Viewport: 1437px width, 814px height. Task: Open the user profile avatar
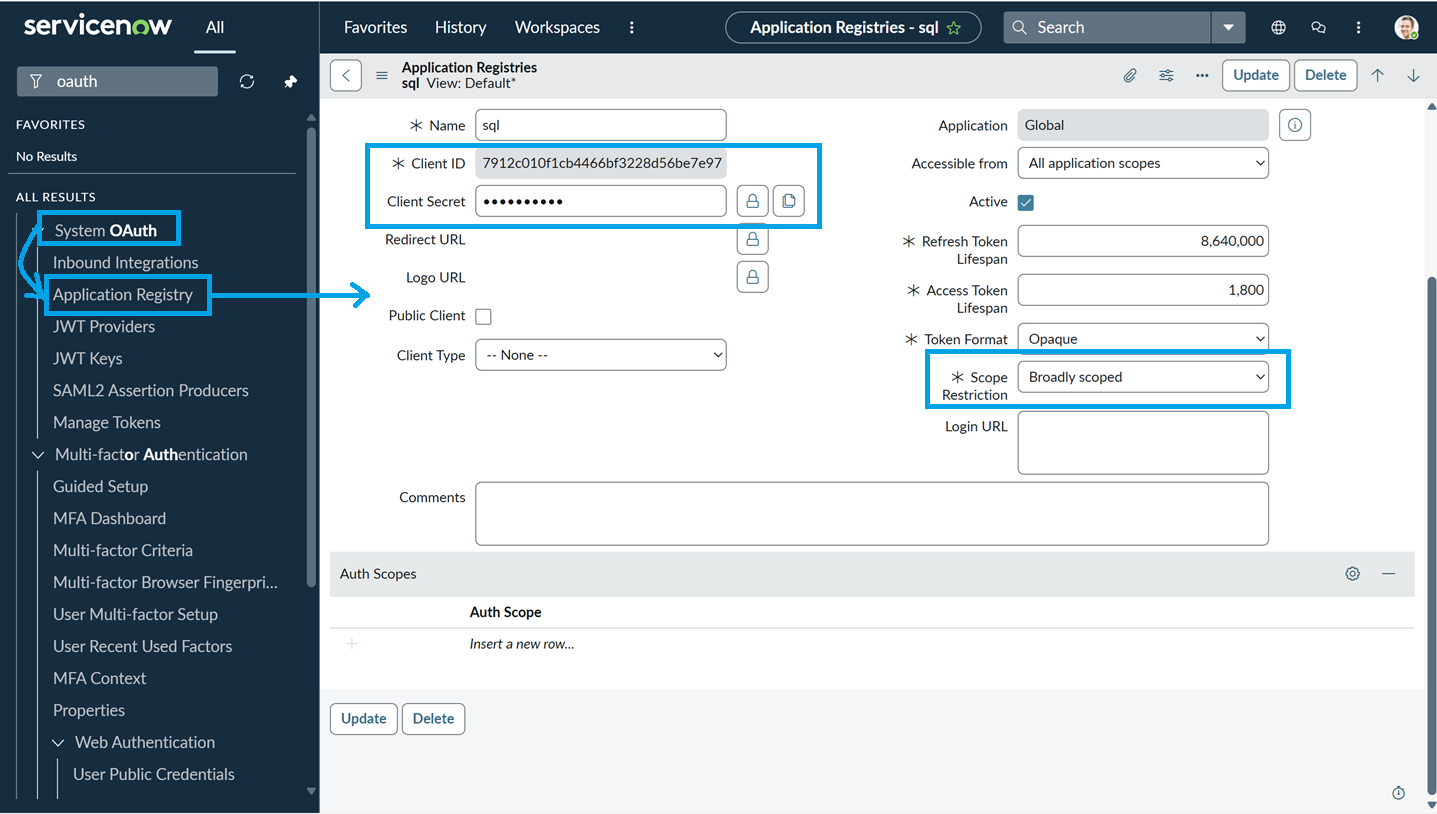click(1407, 28)
